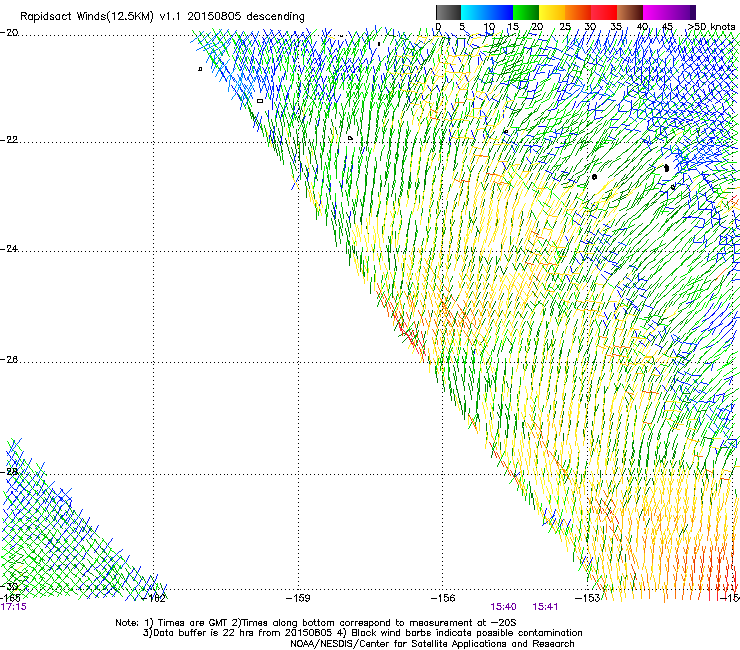Click the orange 25-30 knots legend segment
This screenshot has height=650, width=740.
click(578, 12)
